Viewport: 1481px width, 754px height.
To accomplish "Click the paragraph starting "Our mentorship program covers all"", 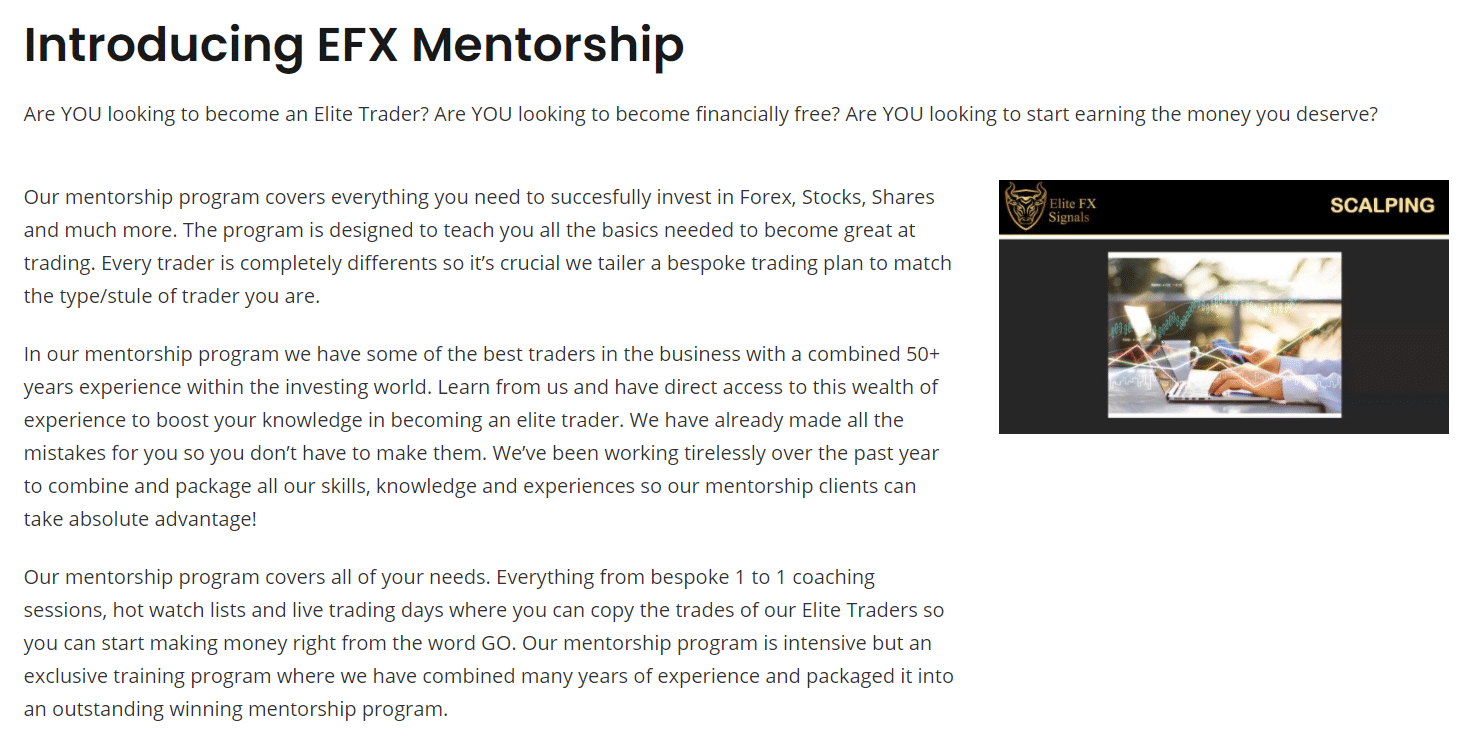I will point(489,643).
